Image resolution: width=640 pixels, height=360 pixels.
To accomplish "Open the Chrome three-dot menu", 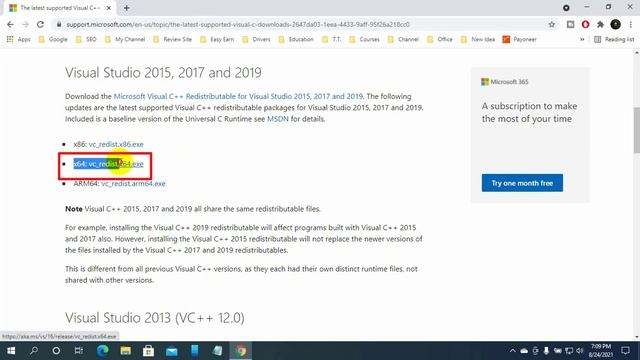I will tap(631, 24).
